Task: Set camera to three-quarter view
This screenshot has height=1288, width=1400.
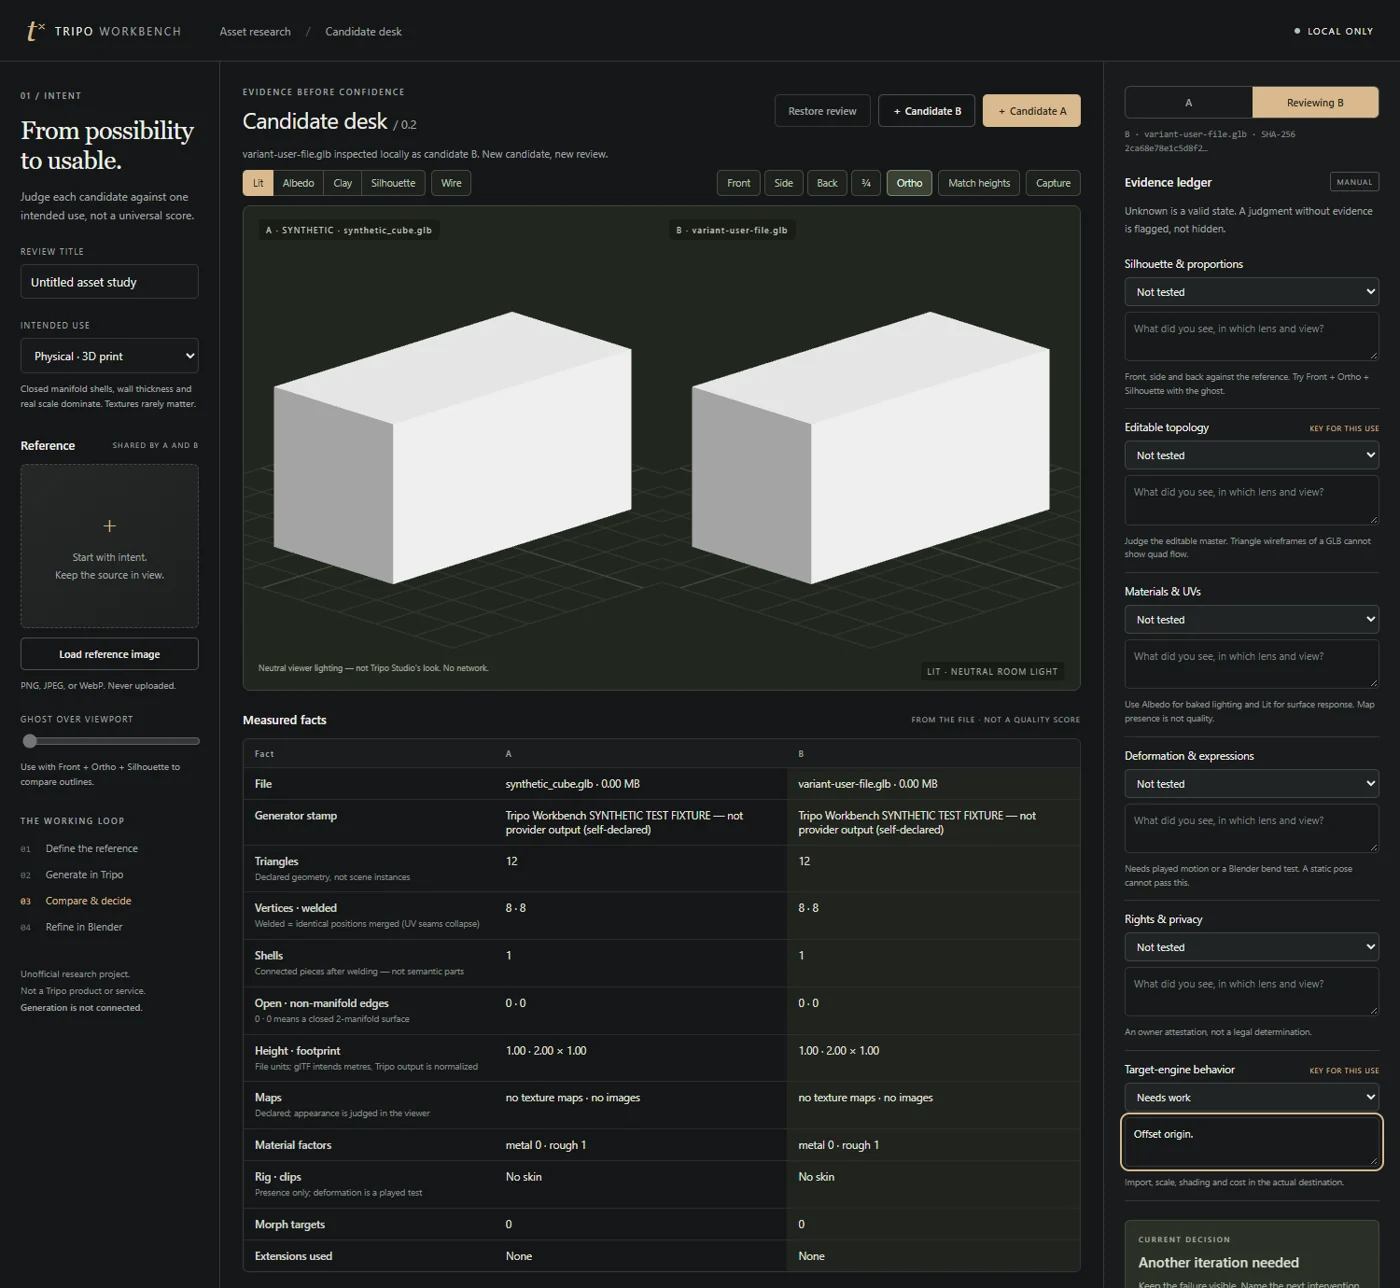Action: click(x=866, y=183)
